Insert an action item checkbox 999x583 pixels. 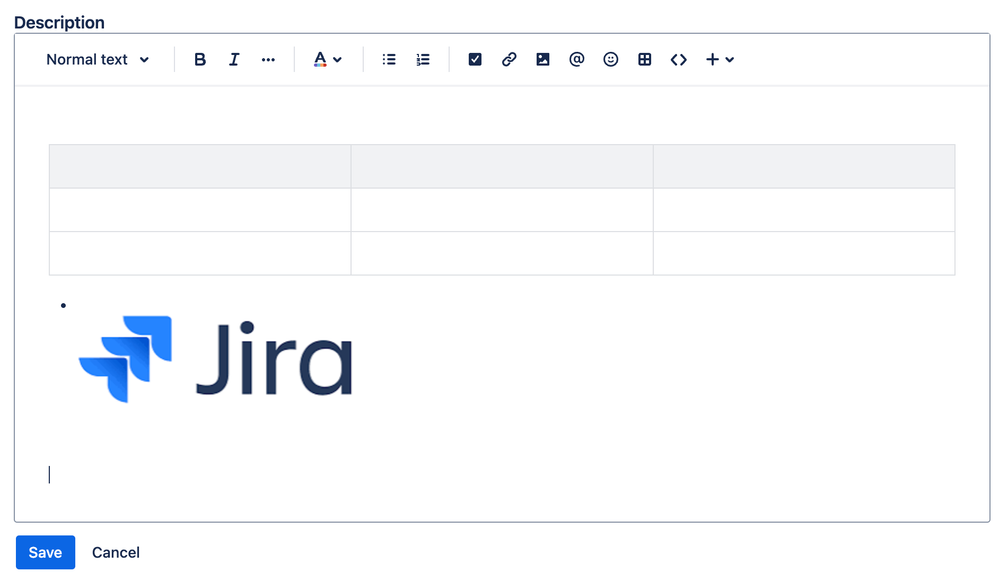475,59
